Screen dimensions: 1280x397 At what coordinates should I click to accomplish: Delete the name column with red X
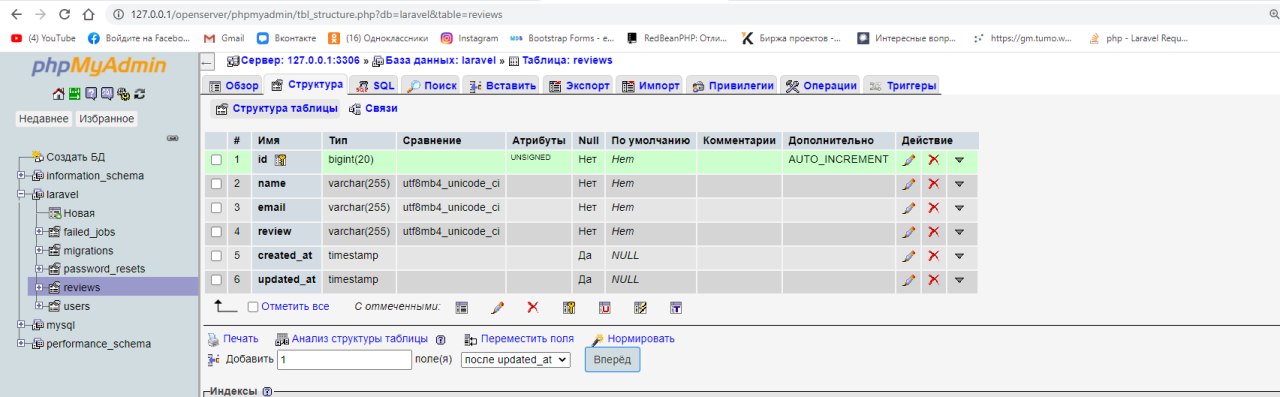pyautogui.click(x=934, y=184)
